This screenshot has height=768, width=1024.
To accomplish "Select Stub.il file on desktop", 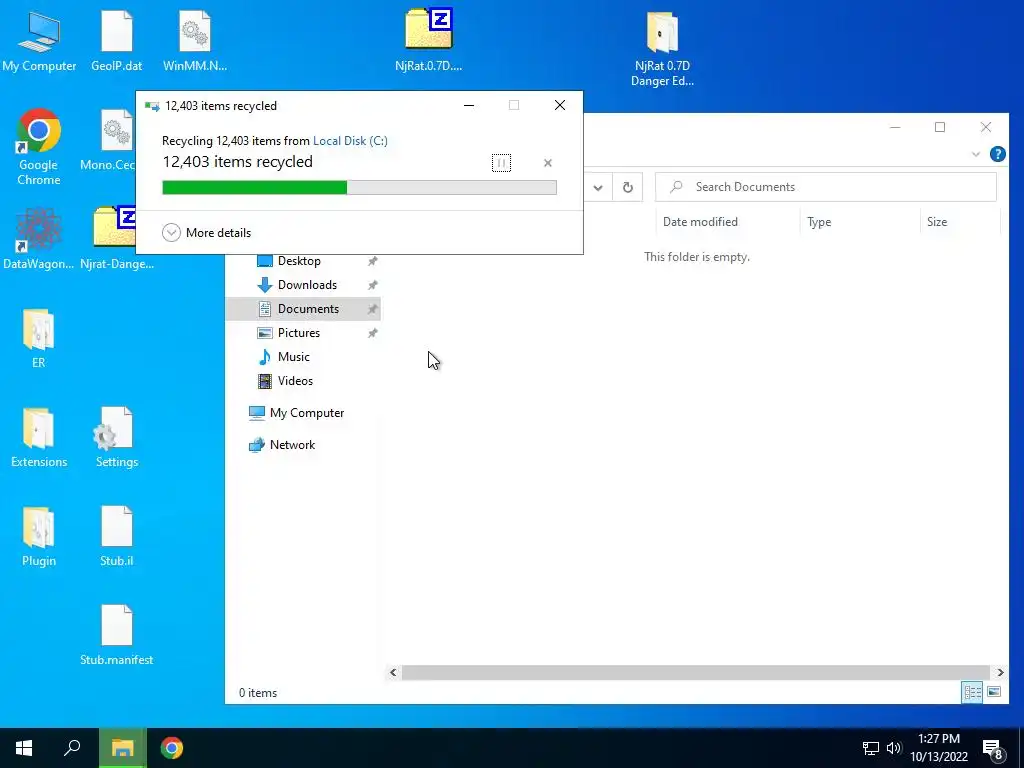I will click(116, 537).
